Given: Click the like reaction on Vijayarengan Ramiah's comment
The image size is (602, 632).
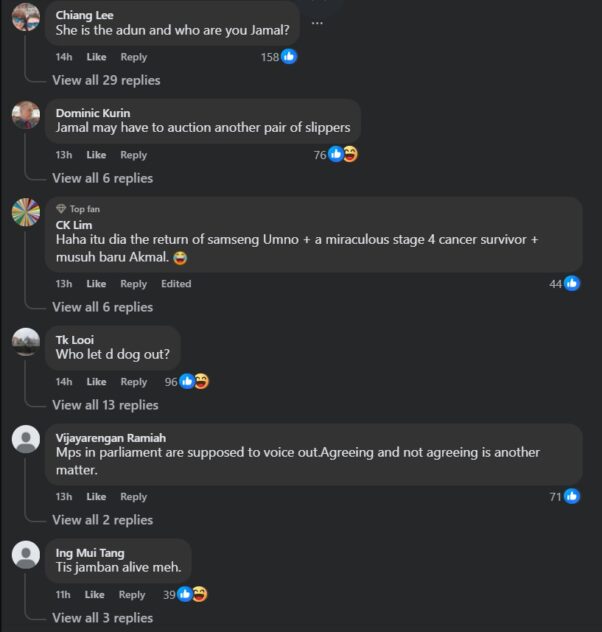Looking at the screenshot, I should coord(572,496).
